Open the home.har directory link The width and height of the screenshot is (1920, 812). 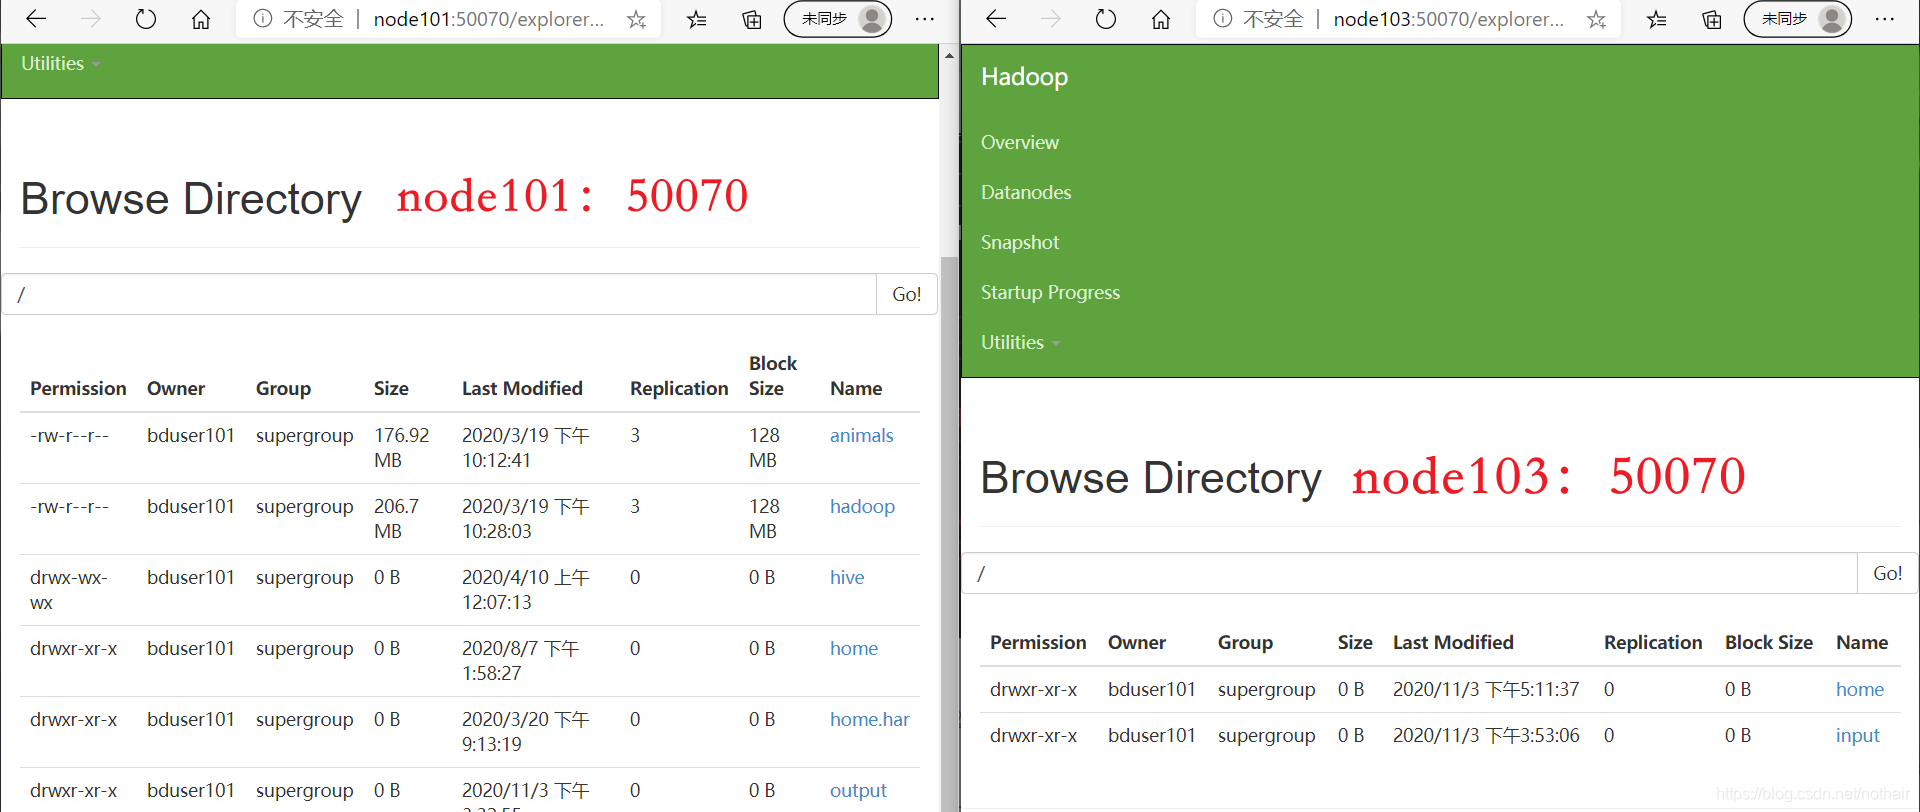(x=870, y=719)
